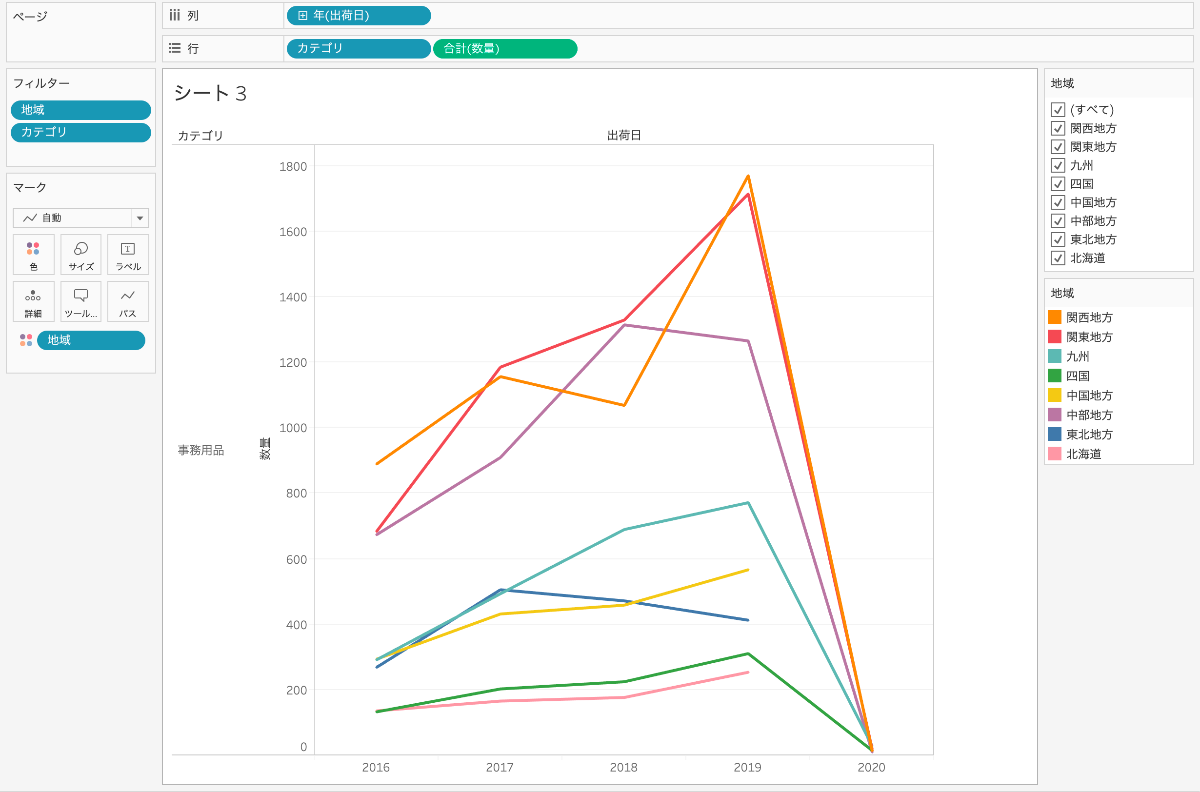Select the 合計(数量) pill in rows
The height and width of the screenshot is (792, 1200).
coord(505,48)
